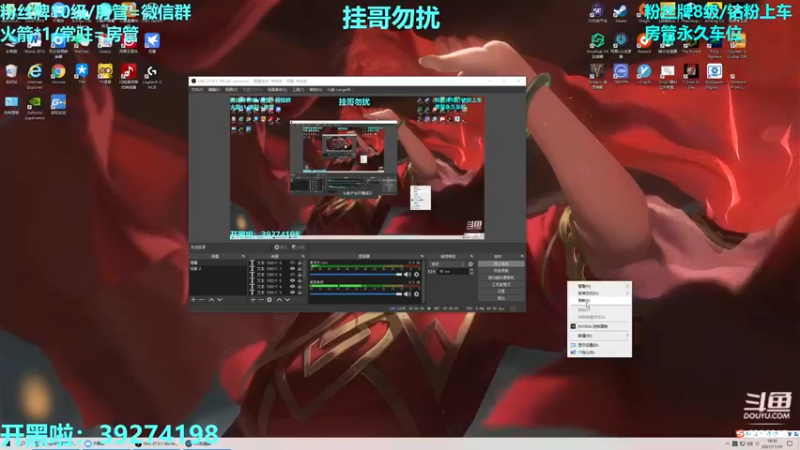Open WeChat desktop shortcut

coord(81,44)
